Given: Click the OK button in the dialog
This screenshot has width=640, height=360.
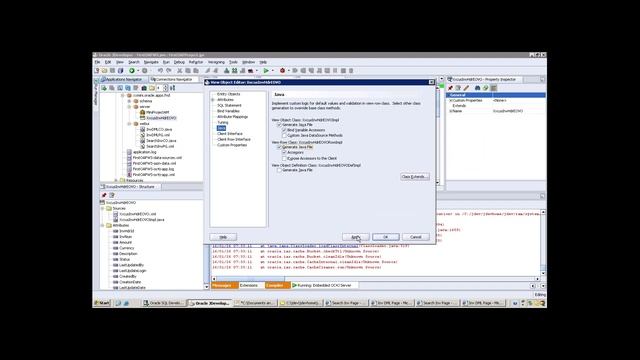Looking at the screenshot, I should [x=386, y=237].
